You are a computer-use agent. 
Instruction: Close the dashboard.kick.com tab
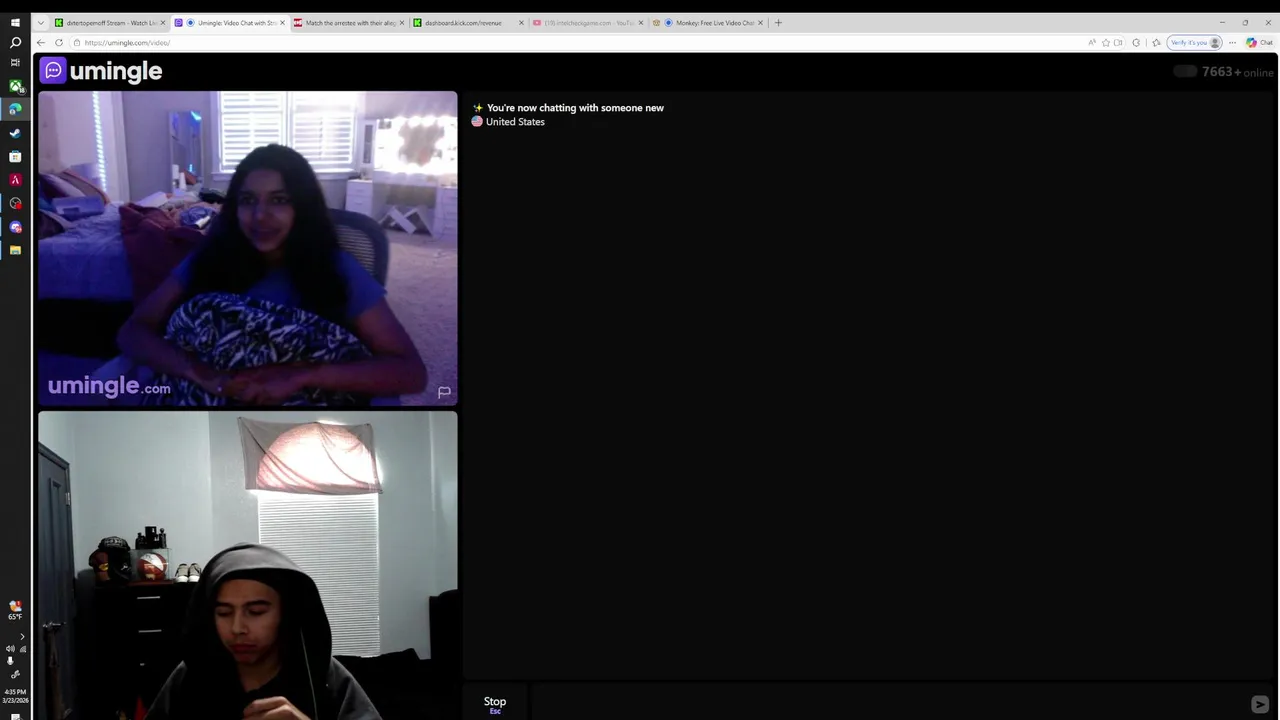520,23
